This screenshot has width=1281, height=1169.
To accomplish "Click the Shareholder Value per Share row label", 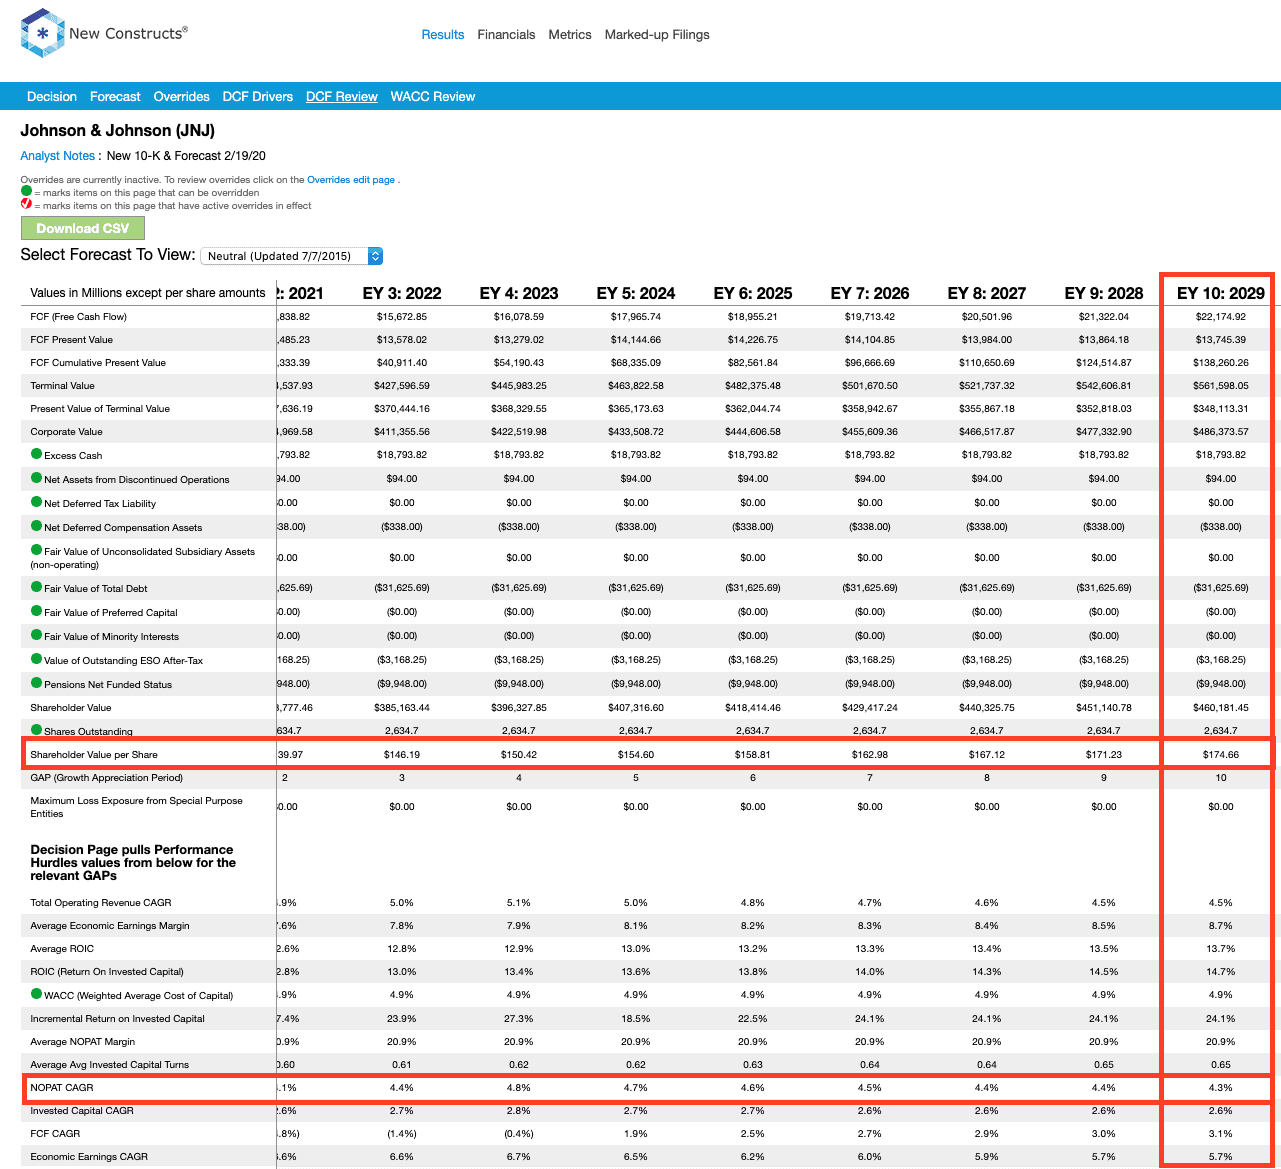I will pos(94,754).
